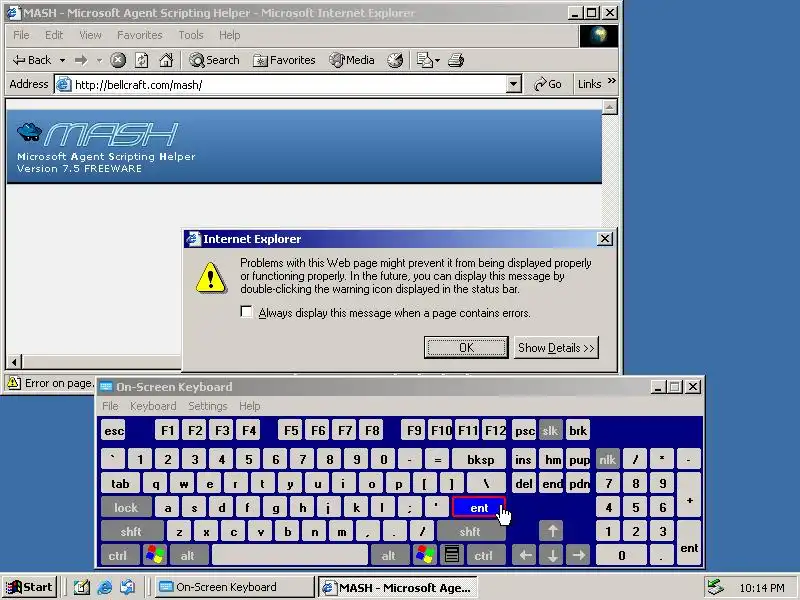Toggle the left shft key on On-Screen Keyboard

[x=131, y=532]
